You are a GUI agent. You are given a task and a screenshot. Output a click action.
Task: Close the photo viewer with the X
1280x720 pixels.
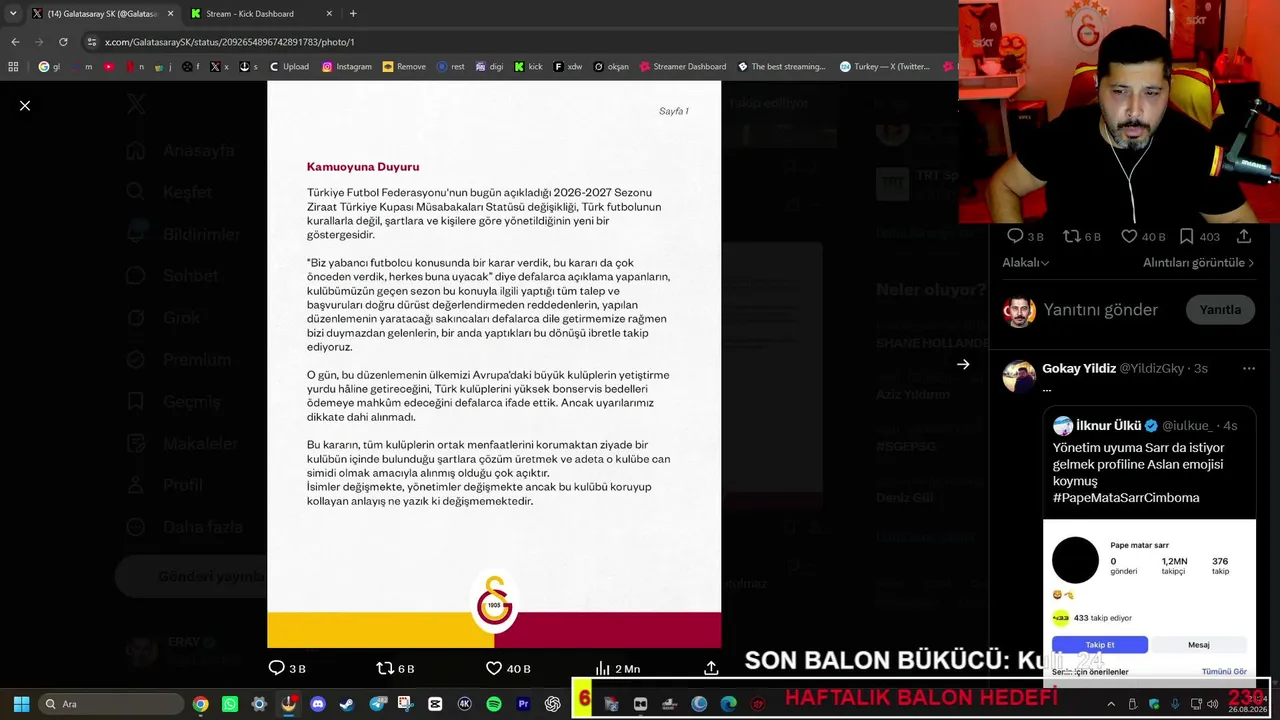25,105
